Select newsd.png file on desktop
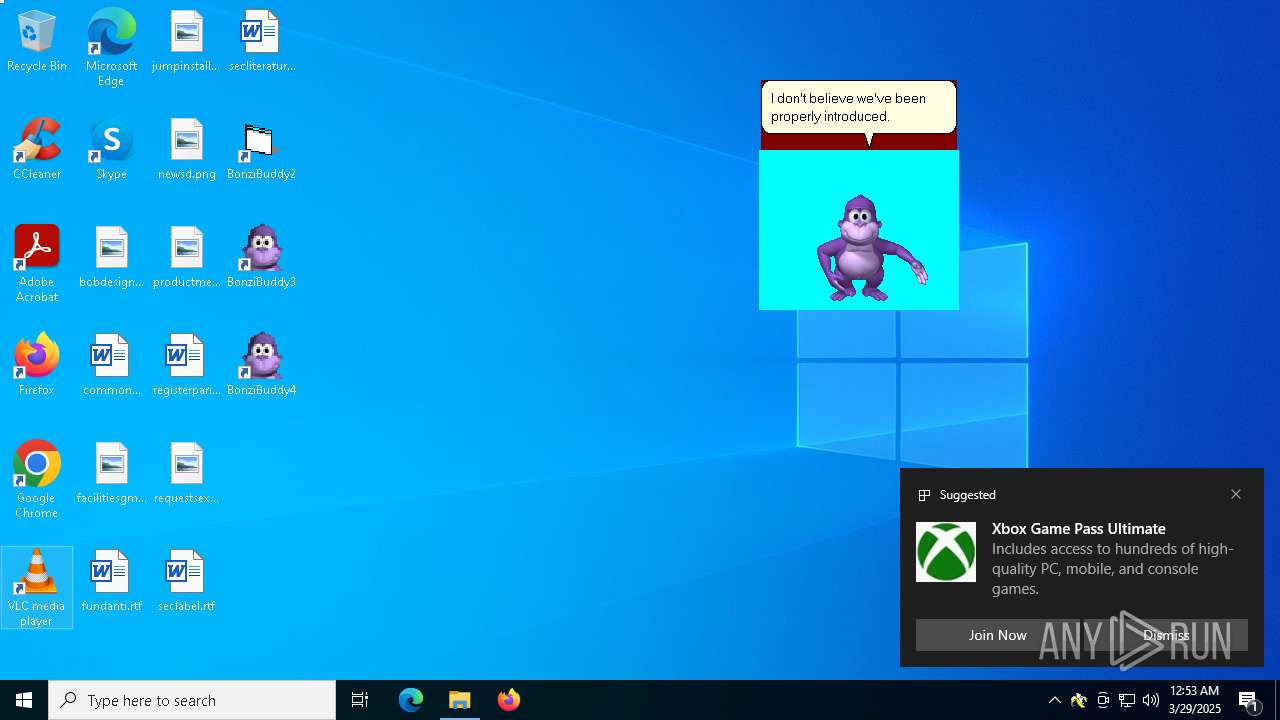This screenshot has height=720, width=1280. [186, 149]
